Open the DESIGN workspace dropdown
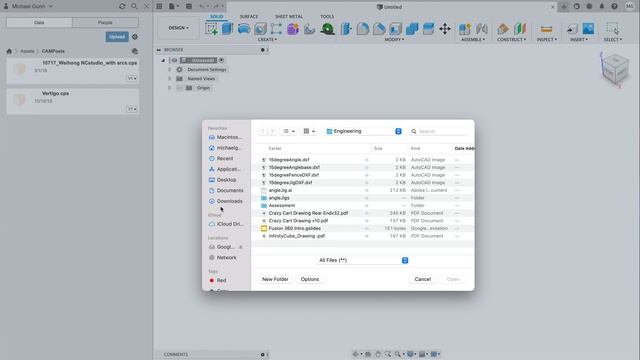 click(178, 28)
